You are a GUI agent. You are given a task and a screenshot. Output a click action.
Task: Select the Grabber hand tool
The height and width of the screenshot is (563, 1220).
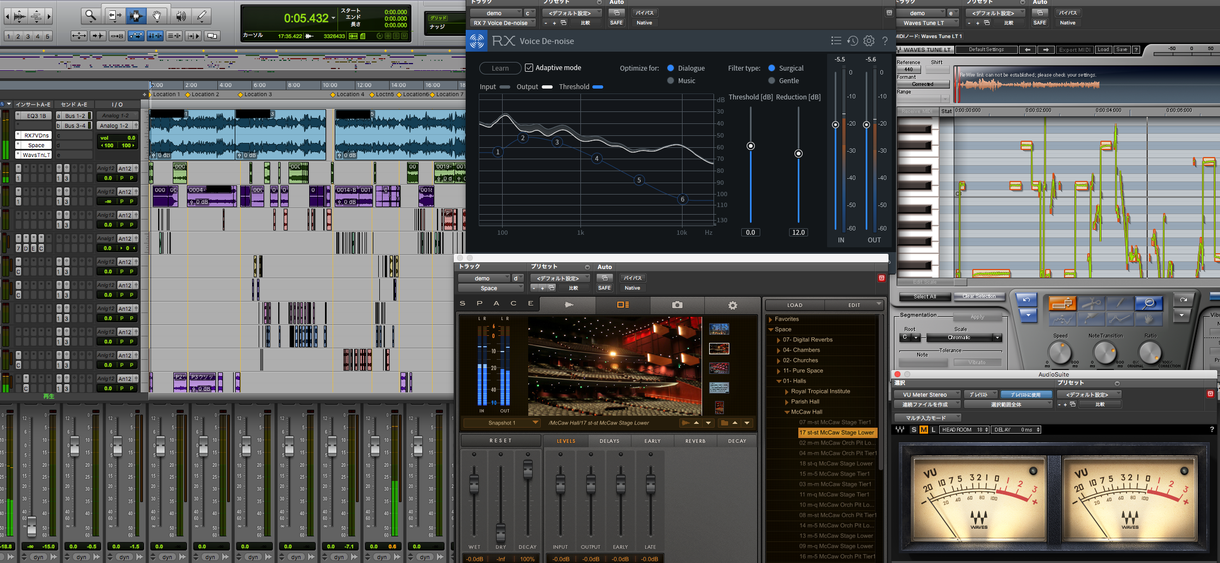[x=157, y=16]
